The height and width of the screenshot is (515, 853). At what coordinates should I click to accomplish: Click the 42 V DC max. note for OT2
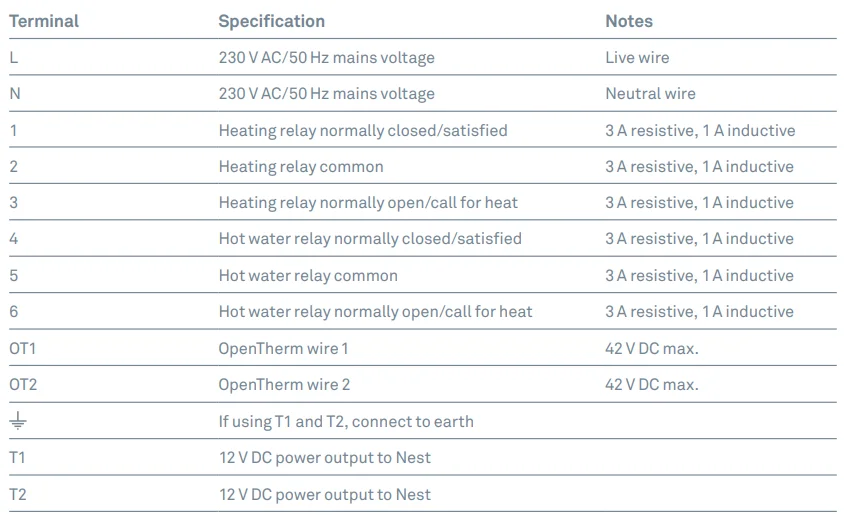651,385
